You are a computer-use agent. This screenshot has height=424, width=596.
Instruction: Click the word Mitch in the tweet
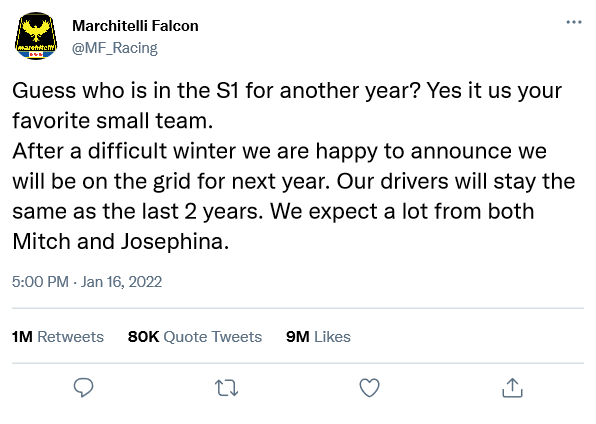[41, 241]
